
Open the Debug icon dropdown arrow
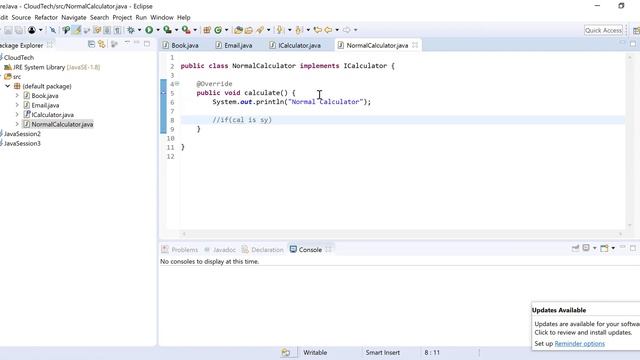139,30
